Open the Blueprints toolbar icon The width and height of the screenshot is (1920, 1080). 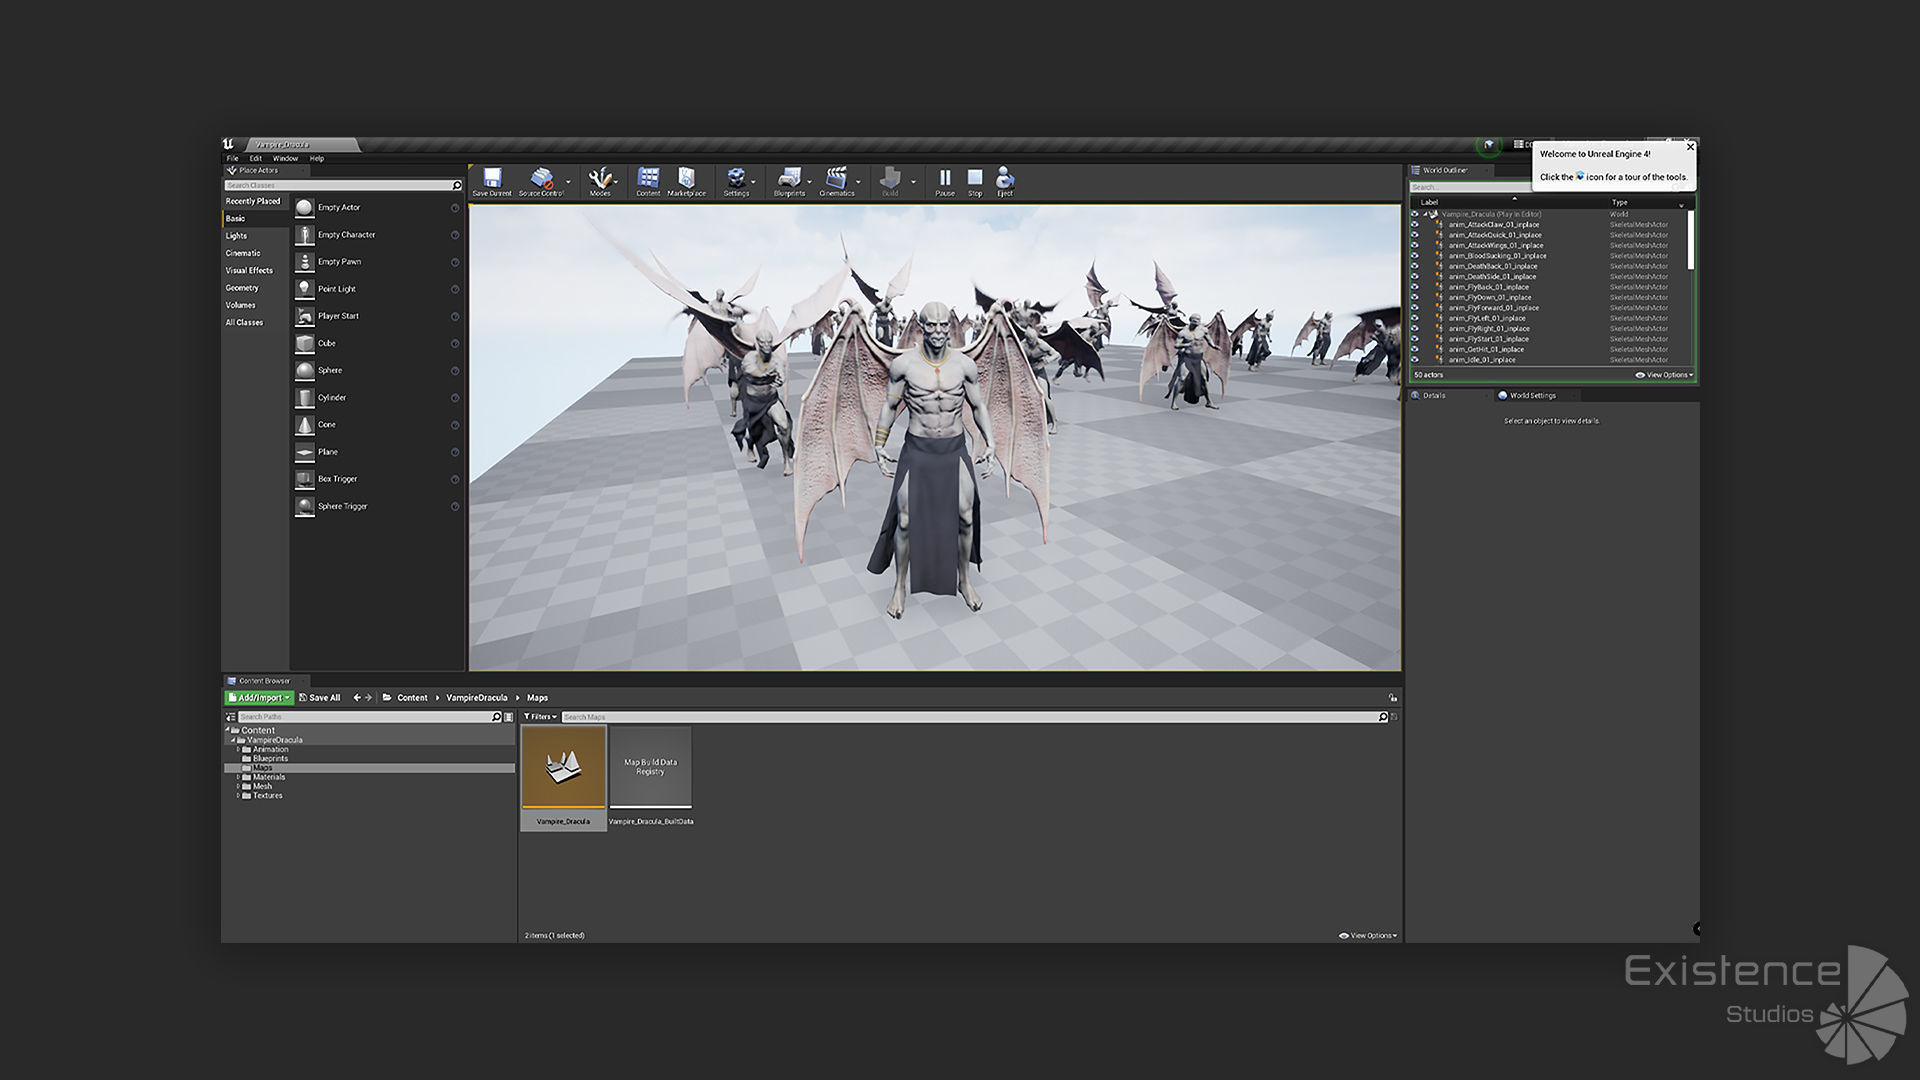(x=789, y=181)
